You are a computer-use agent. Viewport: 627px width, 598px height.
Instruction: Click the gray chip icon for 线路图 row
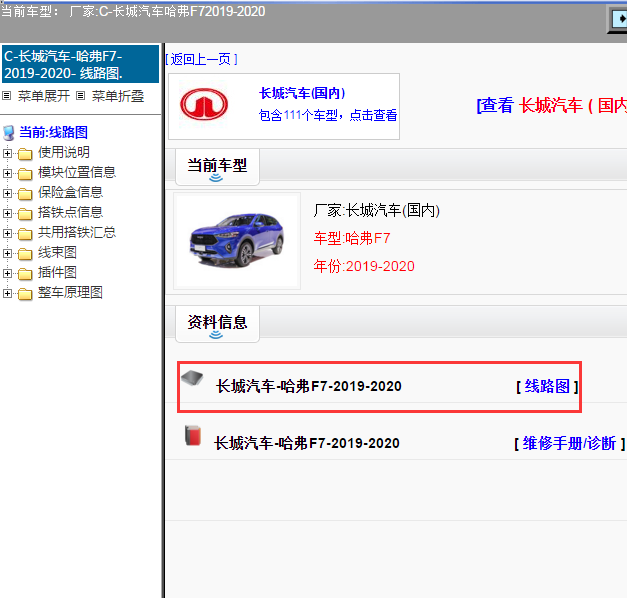click(192, 377)
